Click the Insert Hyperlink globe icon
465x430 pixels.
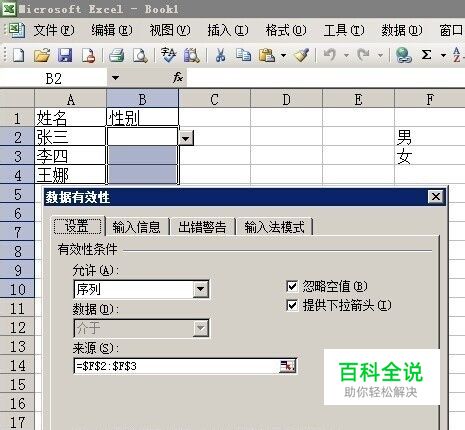pyautogui.click(x=403, y=55)
